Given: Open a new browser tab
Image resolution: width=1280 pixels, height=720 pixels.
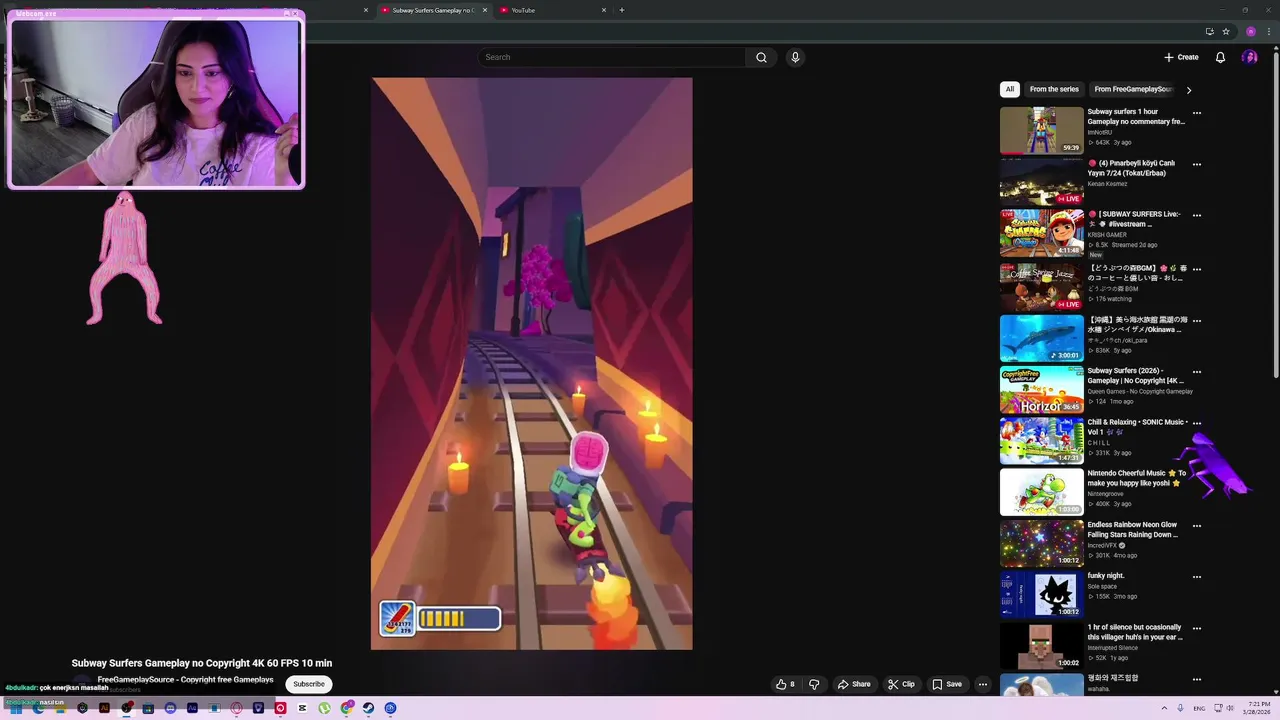Looking at the screenshot, I should (622, 10).
